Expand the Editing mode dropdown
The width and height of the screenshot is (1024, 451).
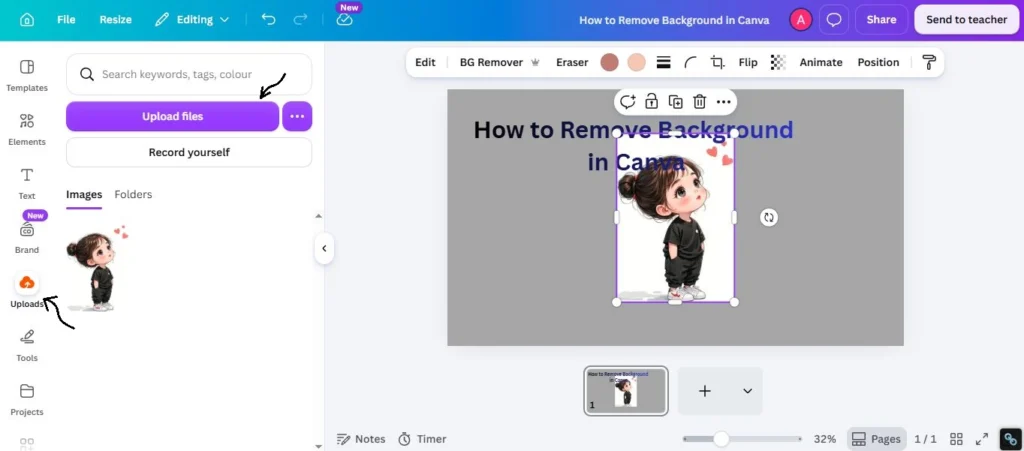pyautogui.click(x=192, y=20)
